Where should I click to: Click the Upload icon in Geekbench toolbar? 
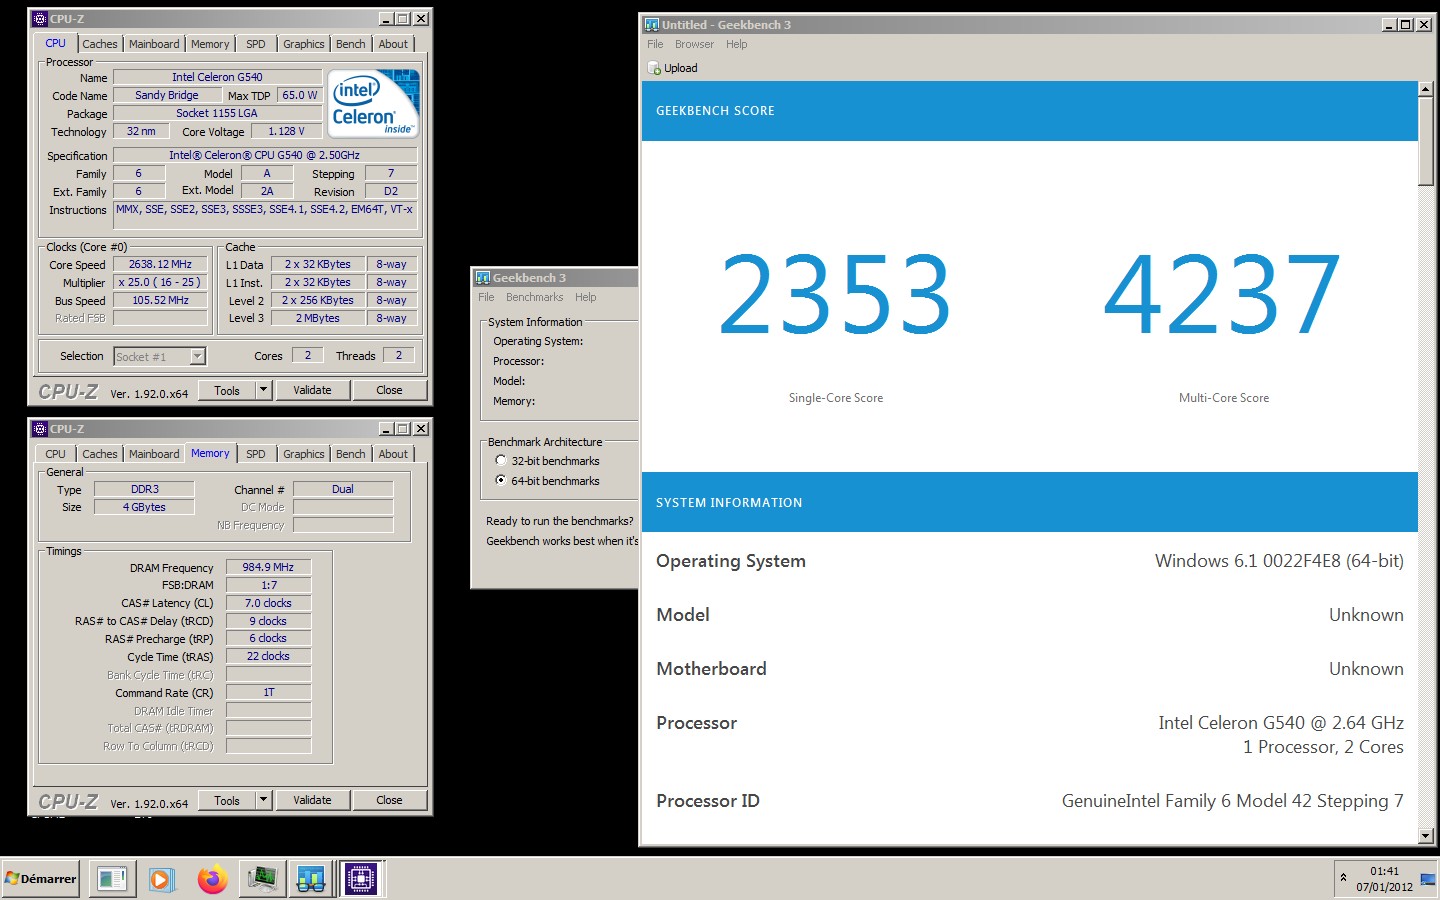tap(654, 68)
